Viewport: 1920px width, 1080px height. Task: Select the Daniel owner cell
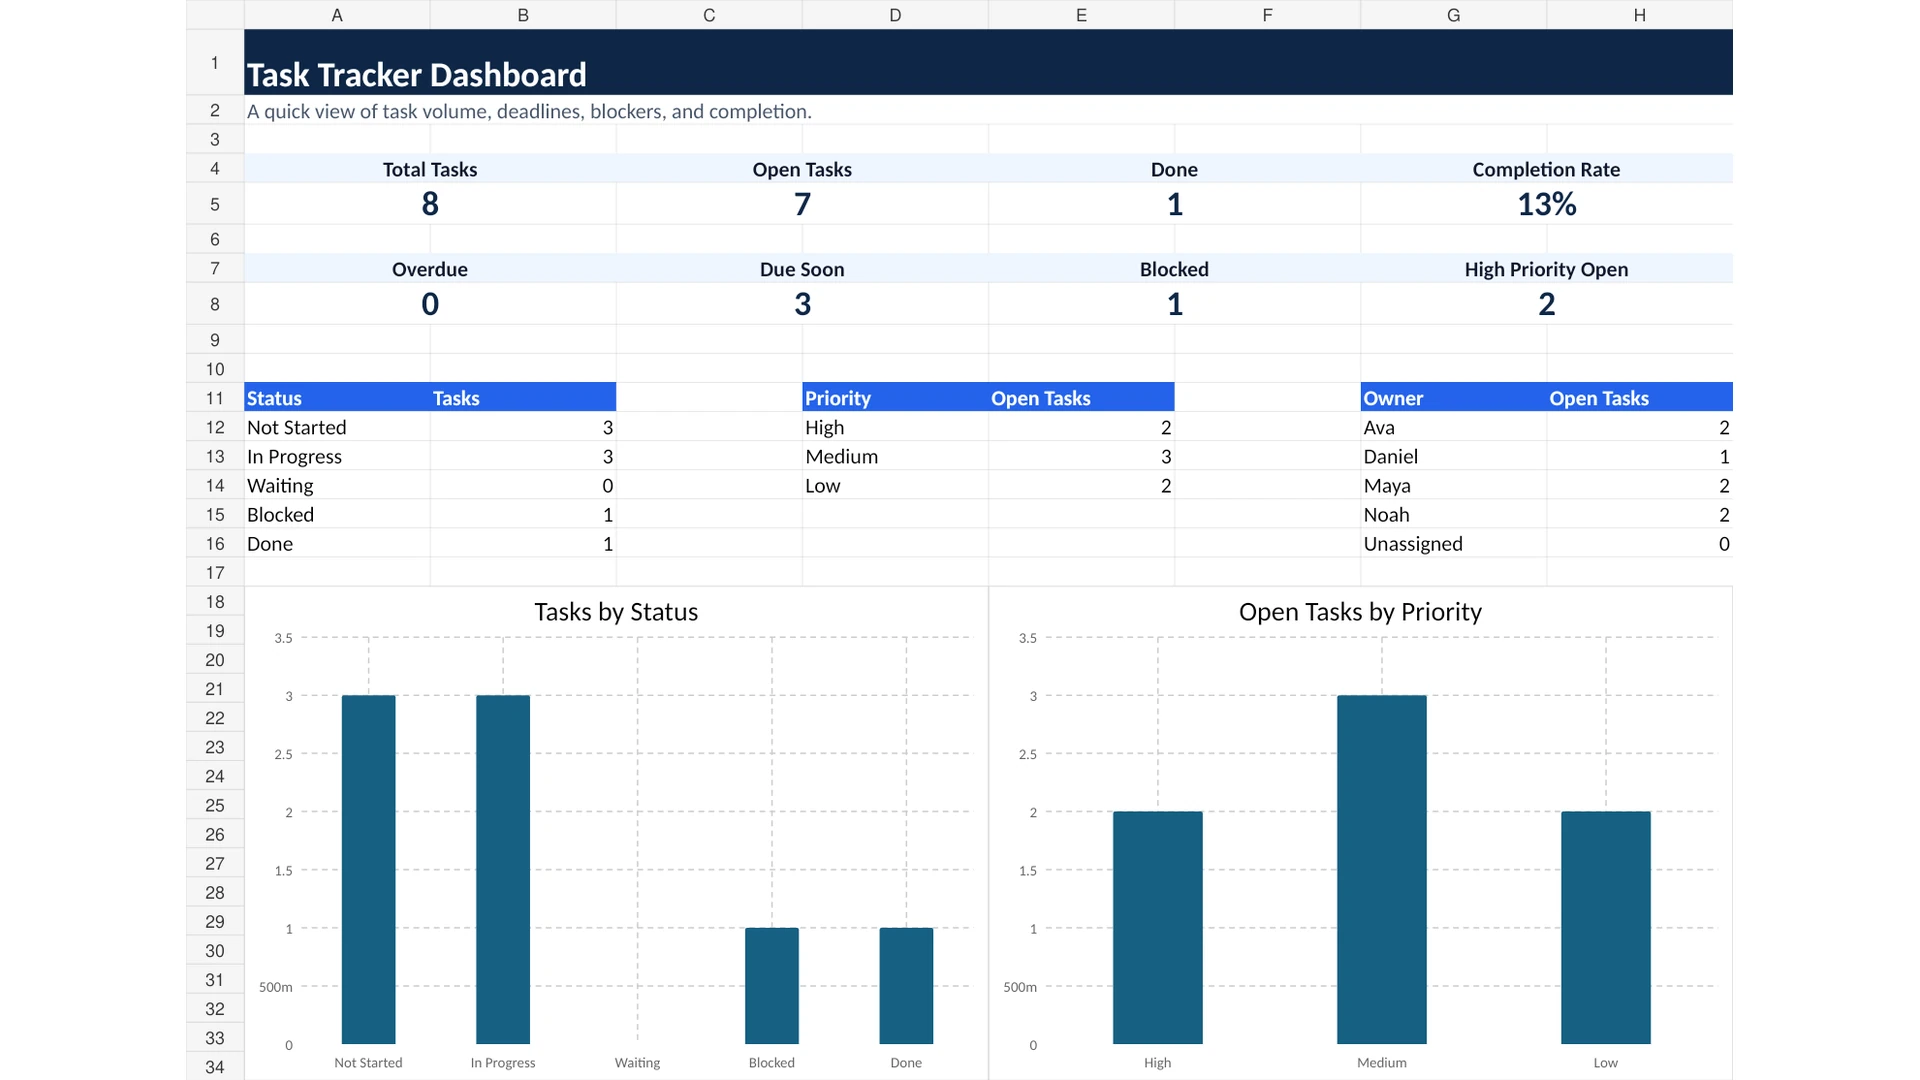pyautogui.click(x=1453, y=456)
